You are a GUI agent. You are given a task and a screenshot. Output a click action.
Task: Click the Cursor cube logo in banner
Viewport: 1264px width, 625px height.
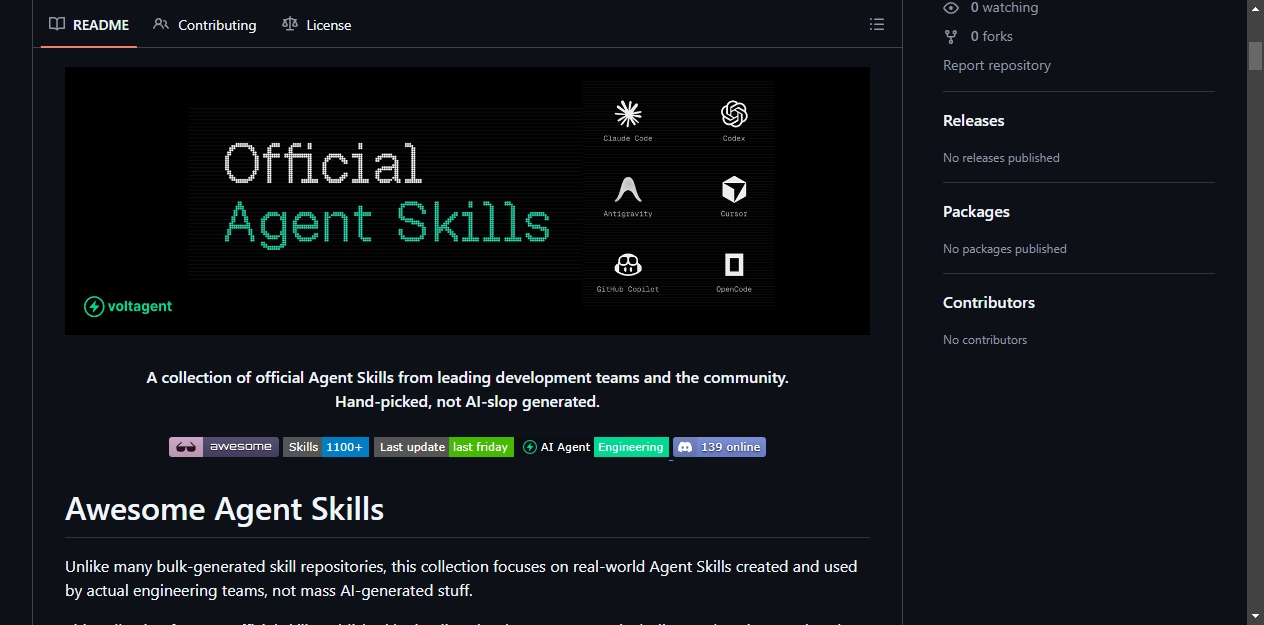pos(734,189)
